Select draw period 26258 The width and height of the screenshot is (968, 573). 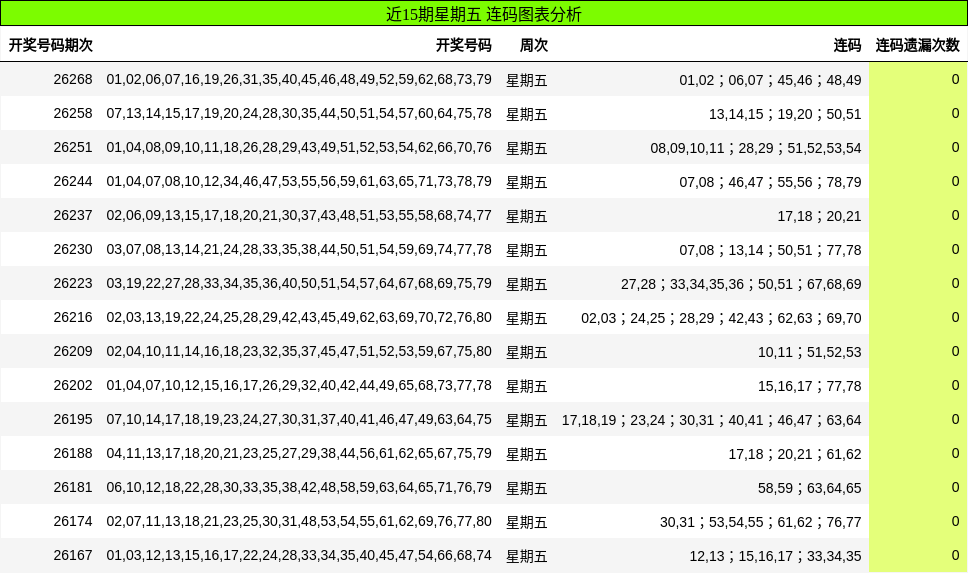(73, 114)
